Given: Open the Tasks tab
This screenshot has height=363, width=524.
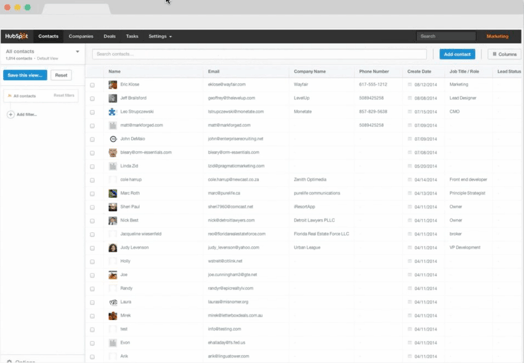Looking at the screenshot, I should point(132,36).
